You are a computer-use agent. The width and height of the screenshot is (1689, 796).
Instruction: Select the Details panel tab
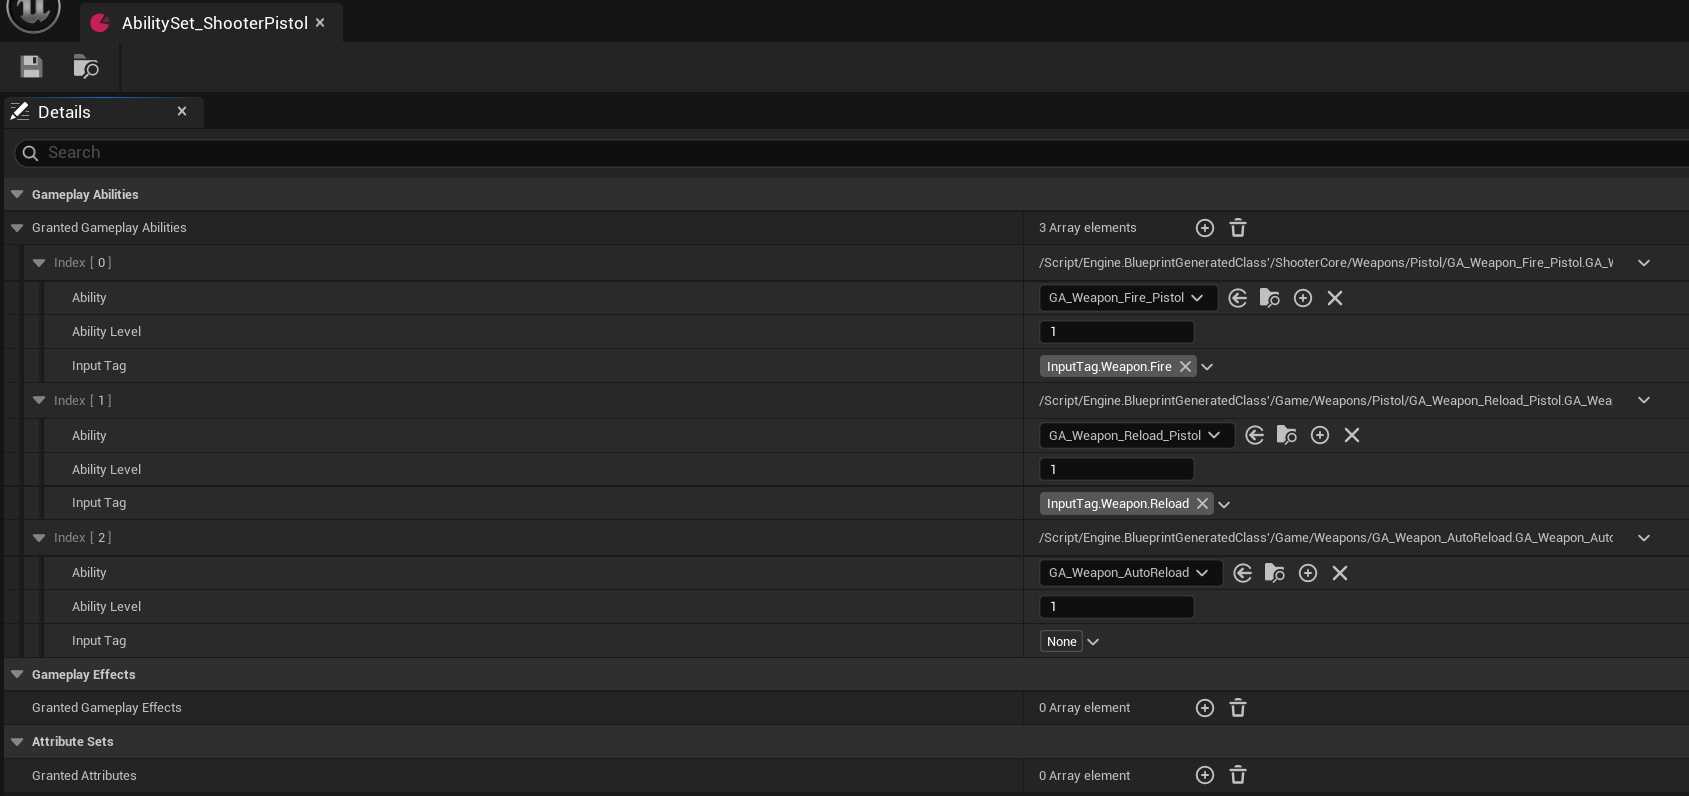pos(64,112)
